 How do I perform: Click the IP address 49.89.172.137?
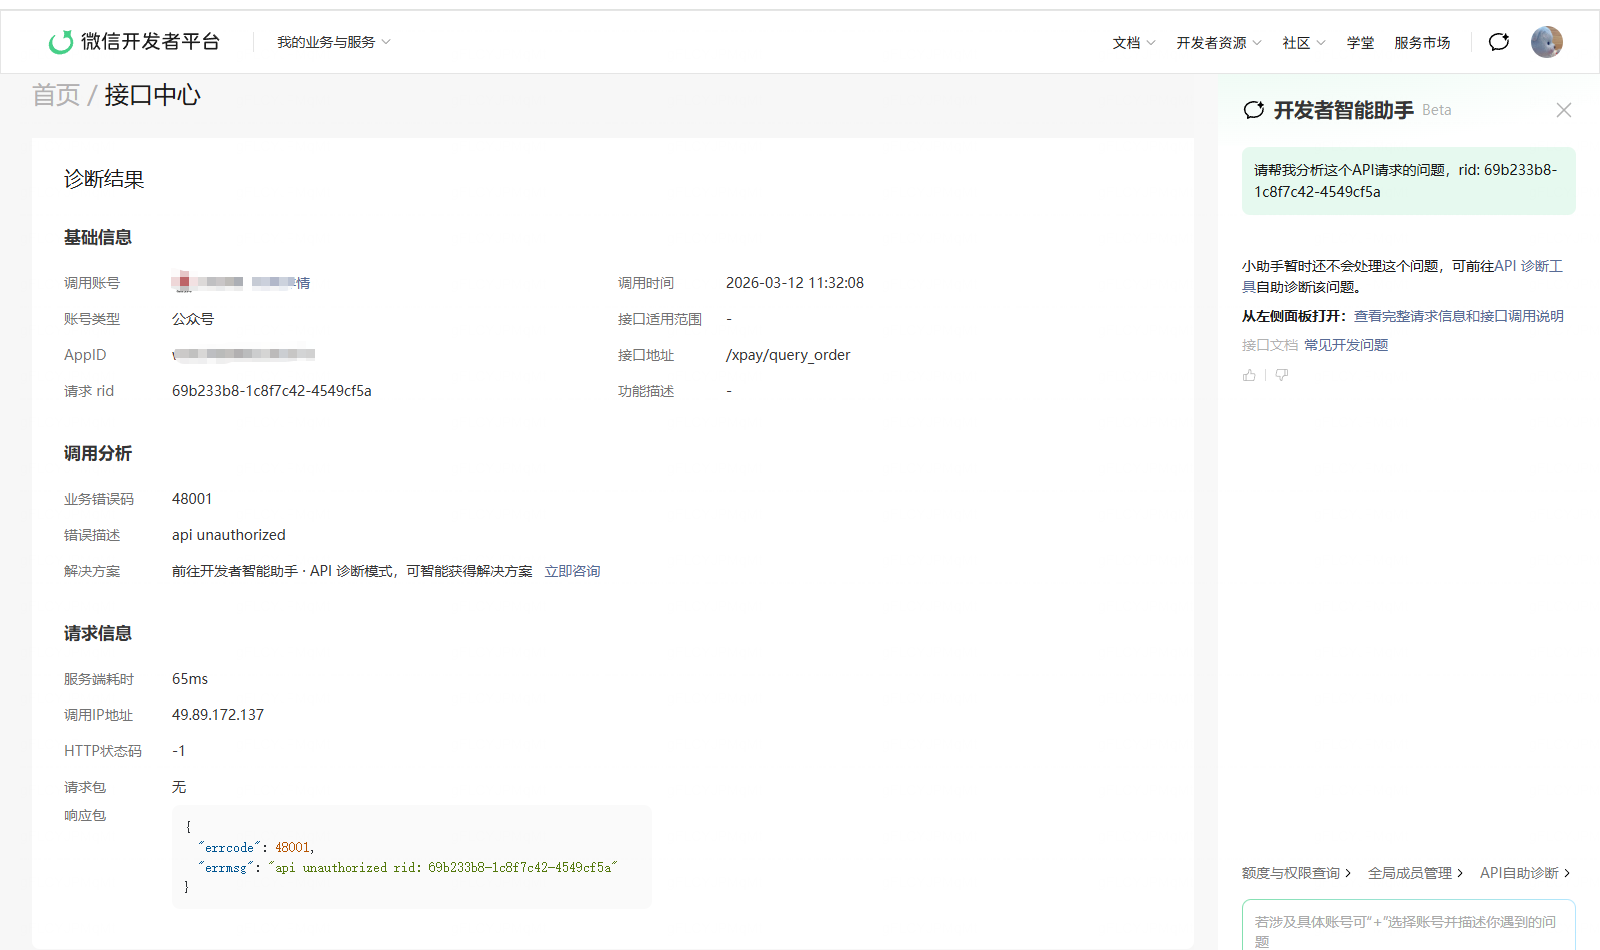coord(218,715)
